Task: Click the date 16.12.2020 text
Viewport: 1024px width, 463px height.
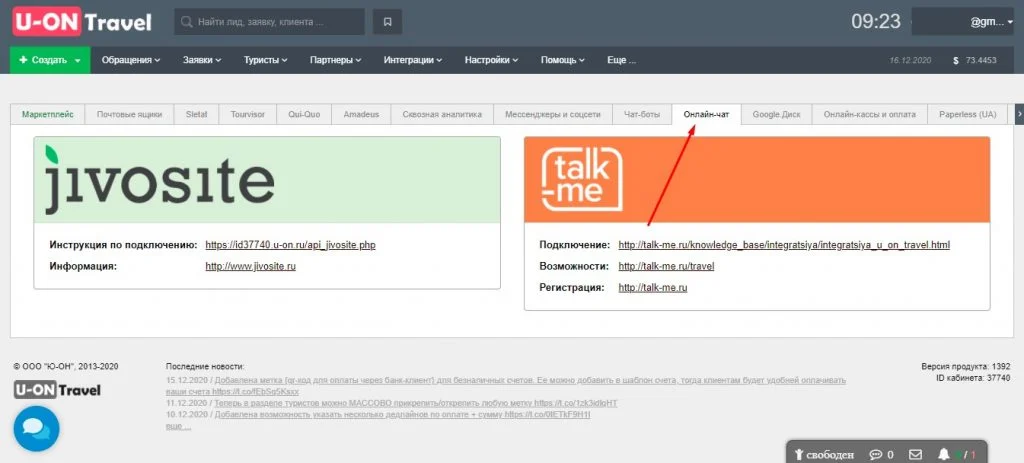Action: 910,60
